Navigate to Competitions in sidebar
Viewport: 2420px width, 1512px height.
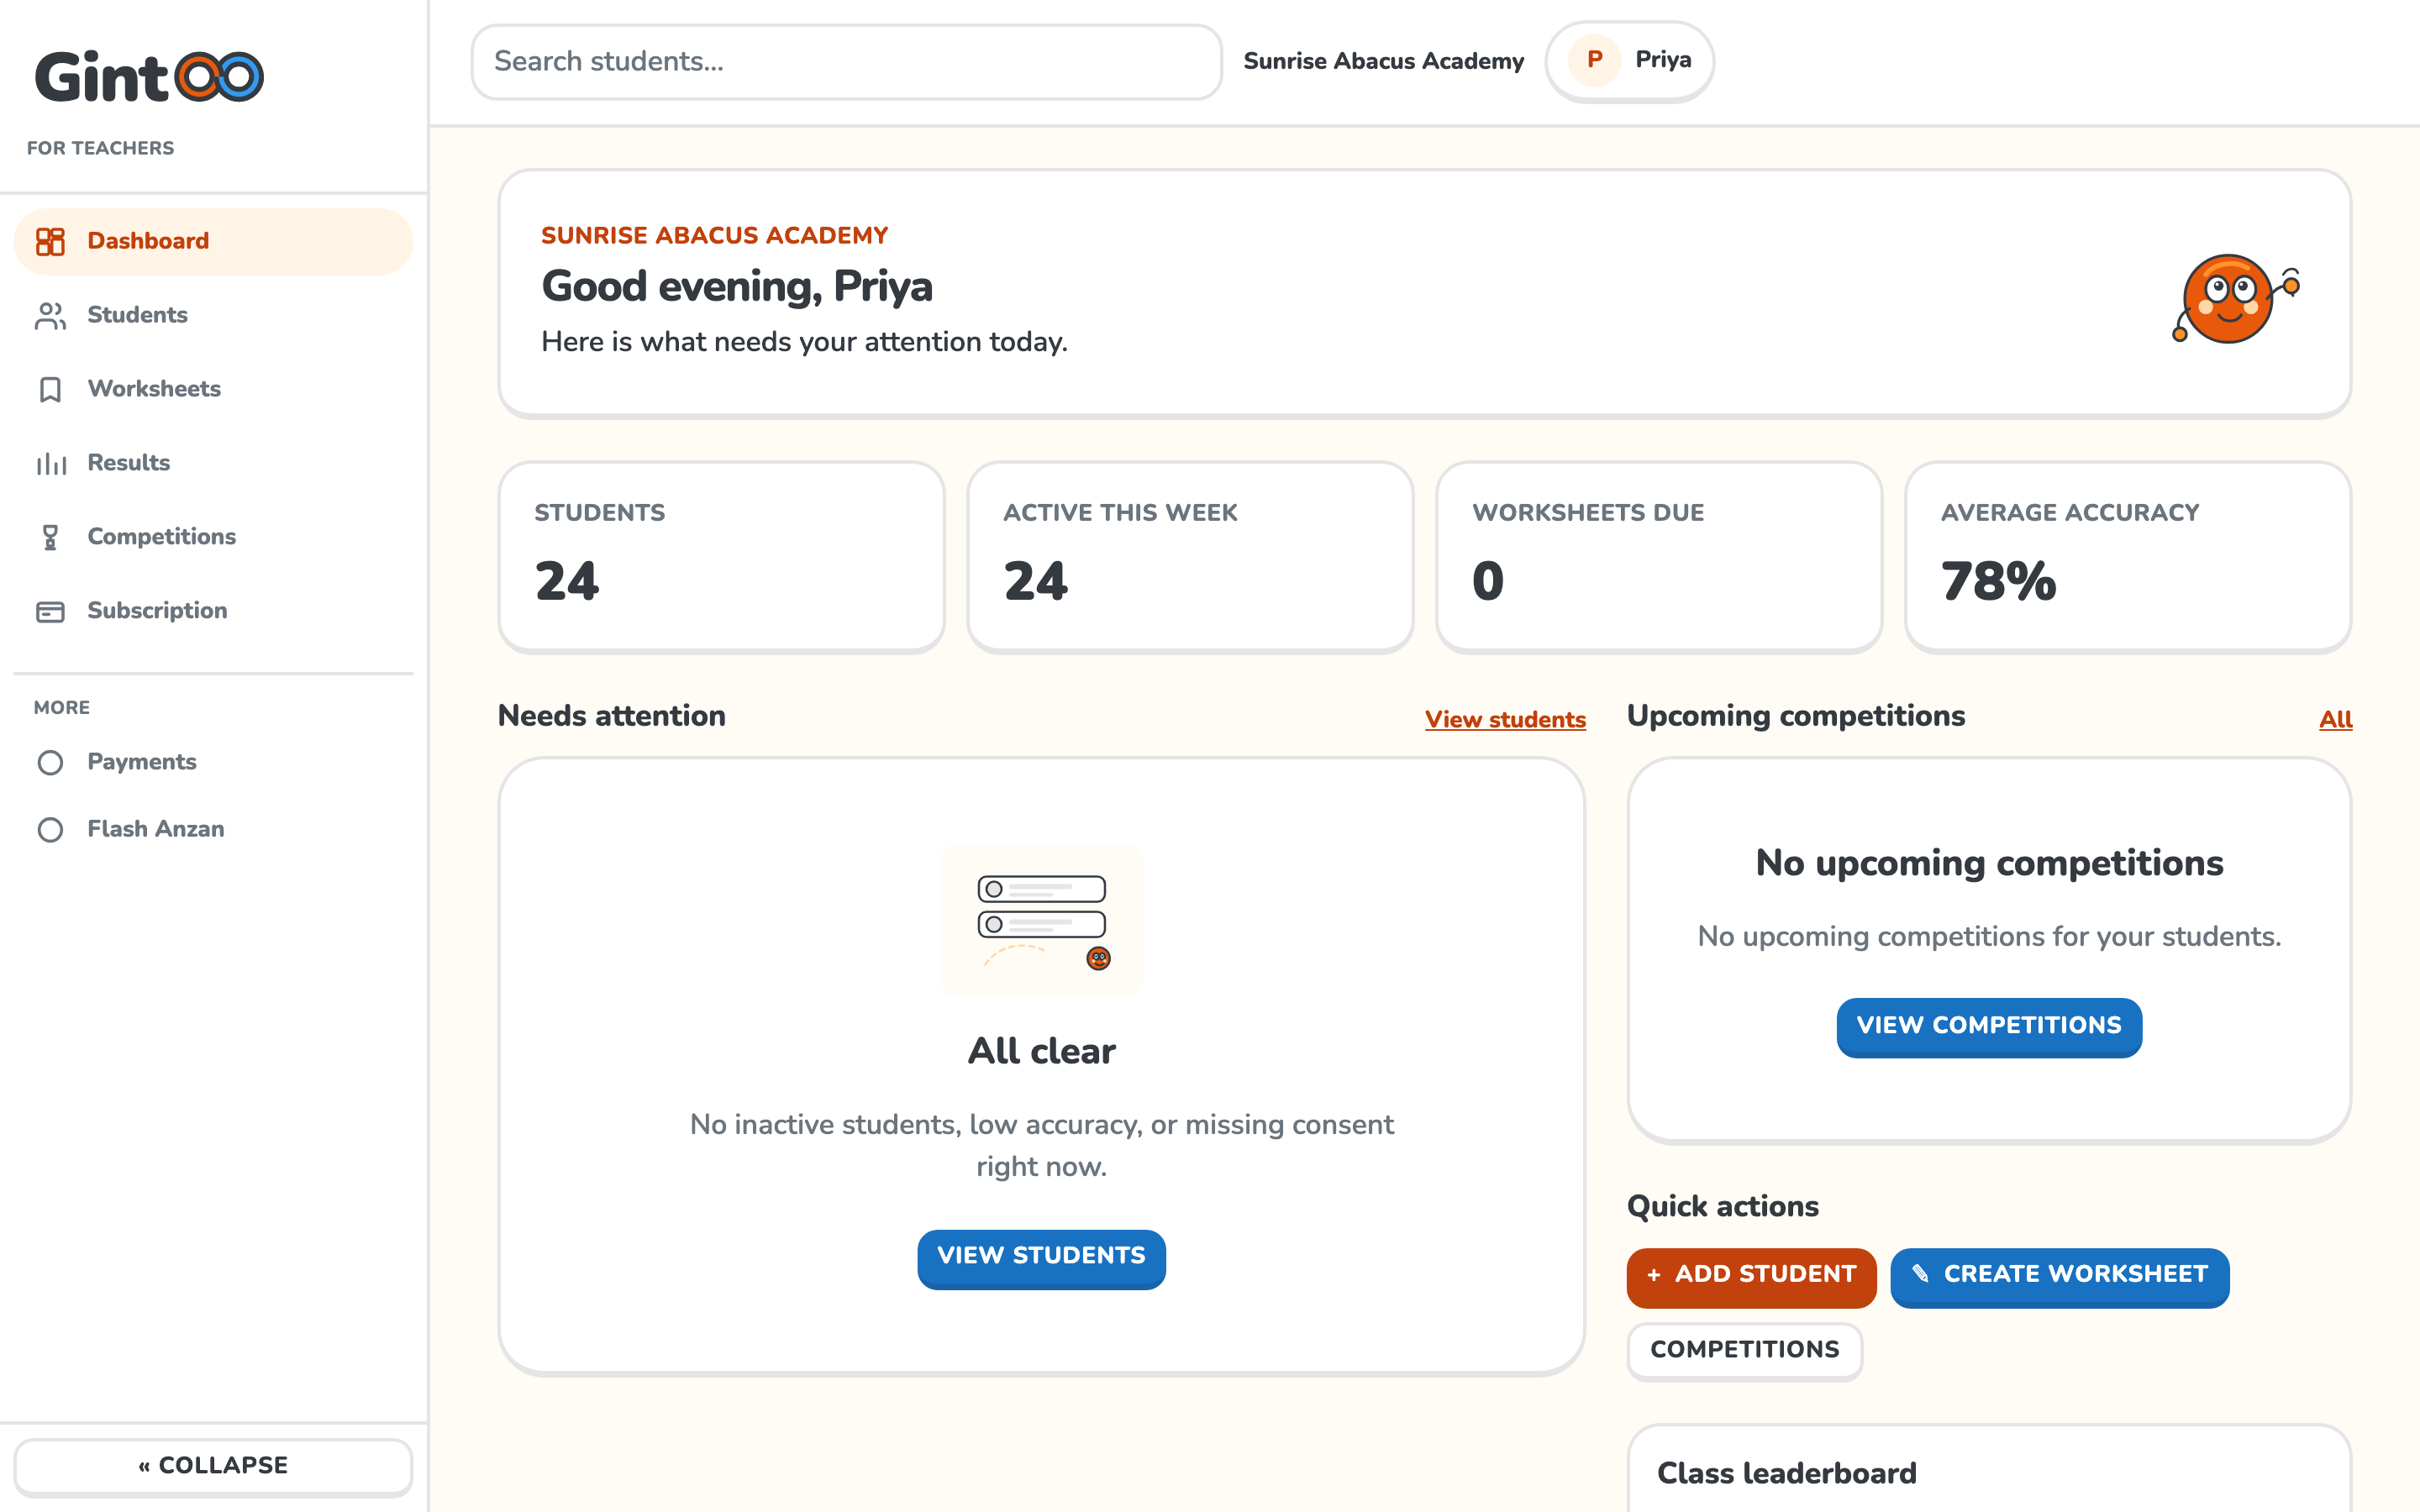[x=213, y=537]
